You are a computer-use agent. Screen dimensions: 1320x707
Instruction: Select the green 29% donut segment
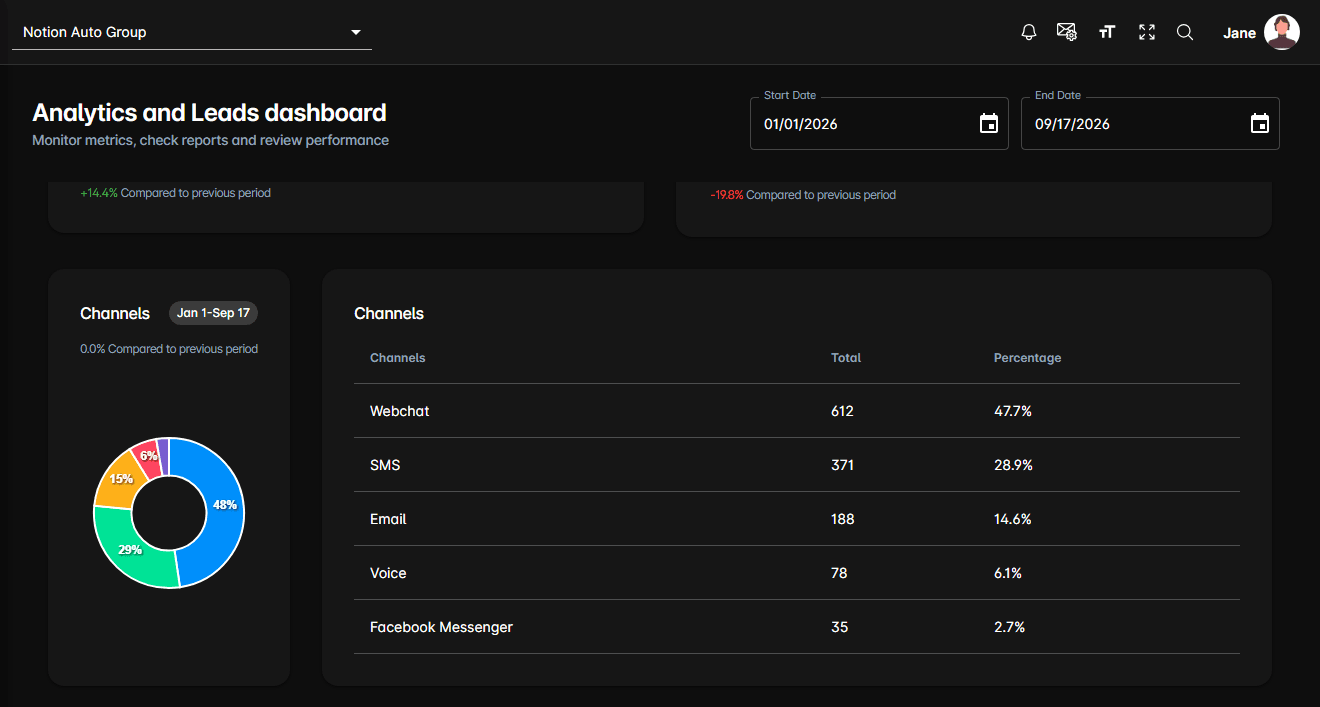pyautogui.click(x=130, y=550)
